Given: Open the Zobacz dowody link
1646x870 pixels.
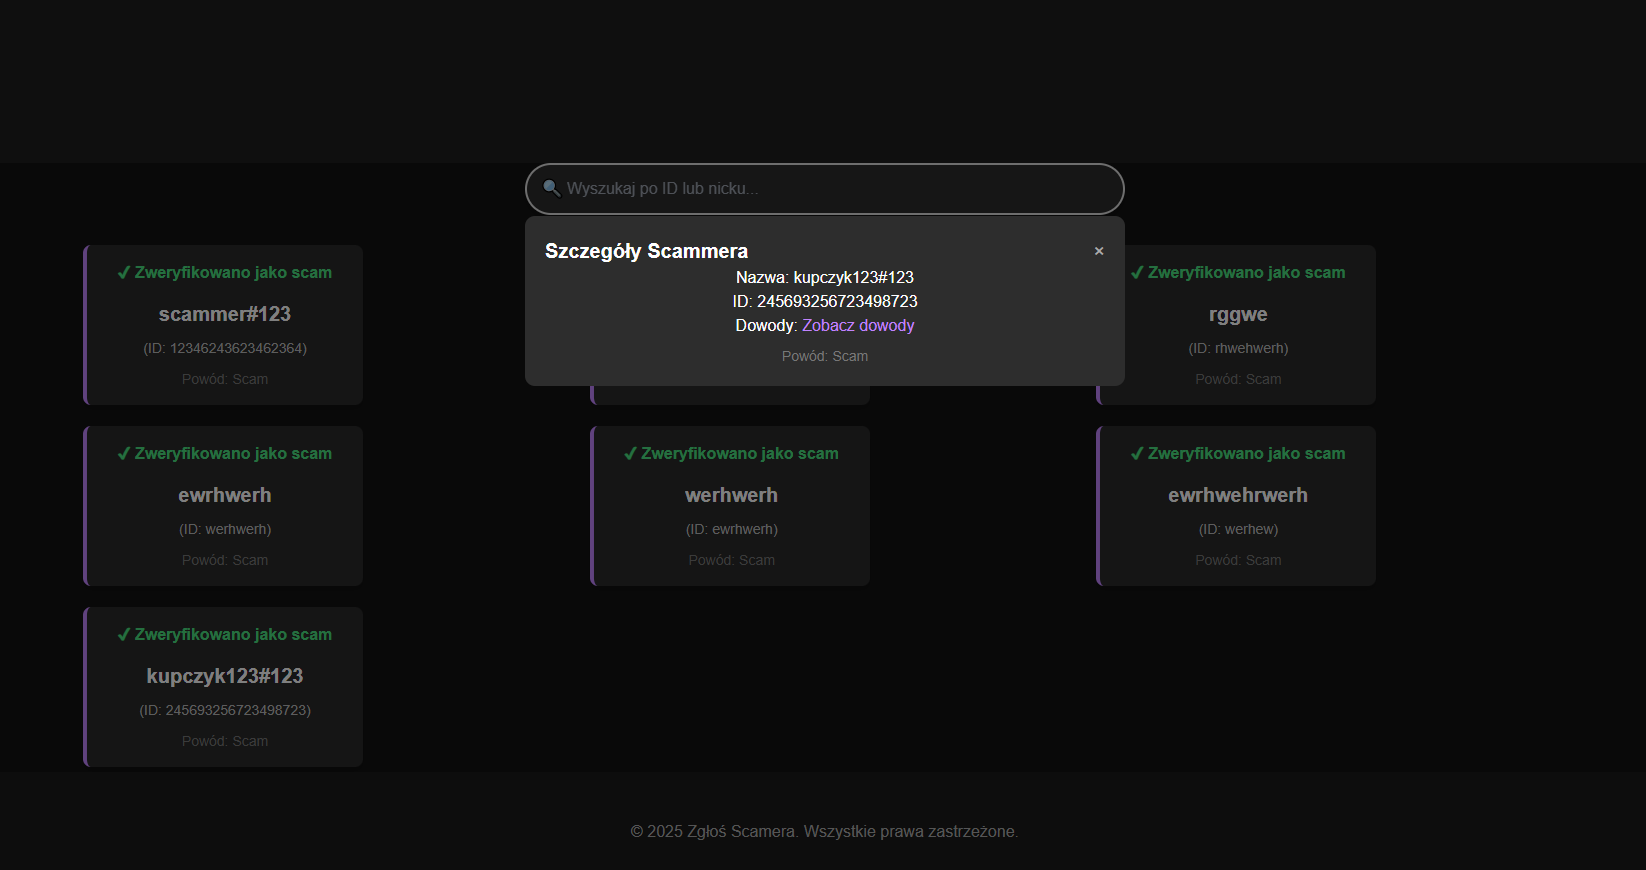Looking at the screenshot, I should pos(858,325).
